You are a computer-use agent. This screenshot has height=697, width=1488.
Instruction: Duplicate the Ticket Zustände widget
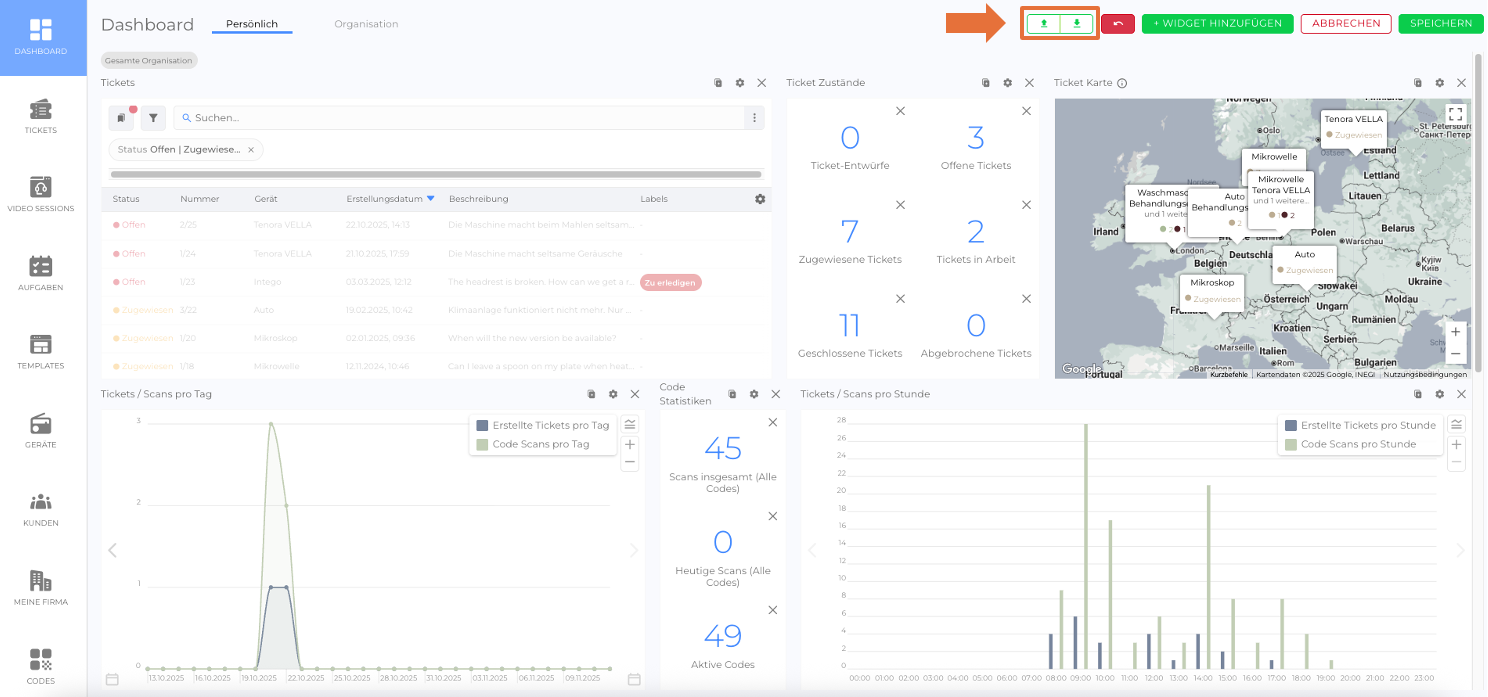point(985,83)
